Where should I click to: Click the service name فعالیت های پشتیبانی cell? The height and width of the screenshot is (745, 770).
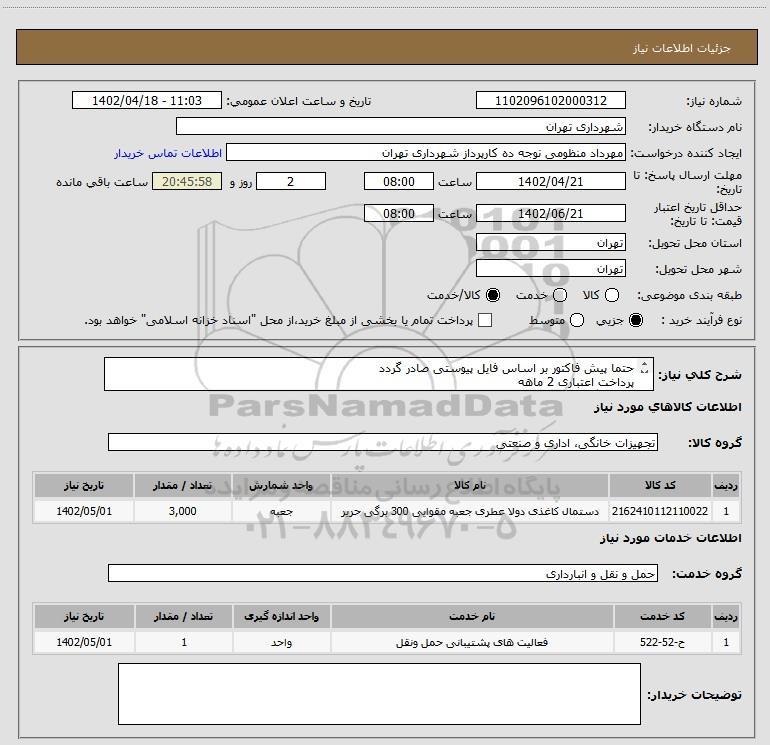pyautogui.click(x=472, y=642)
